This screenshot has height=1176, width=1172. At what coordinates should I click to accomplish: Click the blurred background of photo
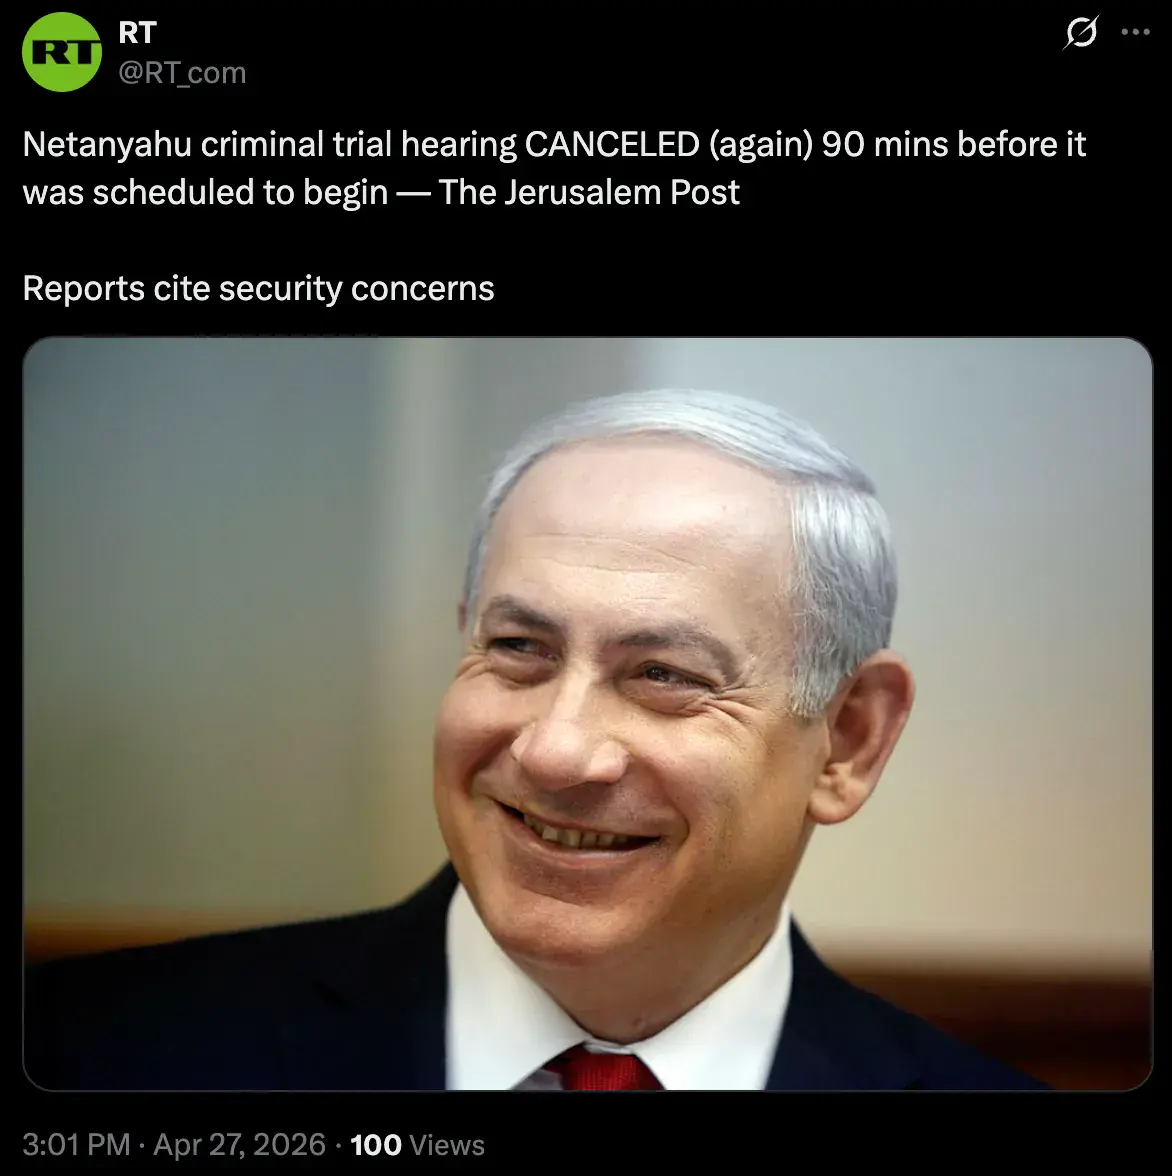tap(225, 600)
